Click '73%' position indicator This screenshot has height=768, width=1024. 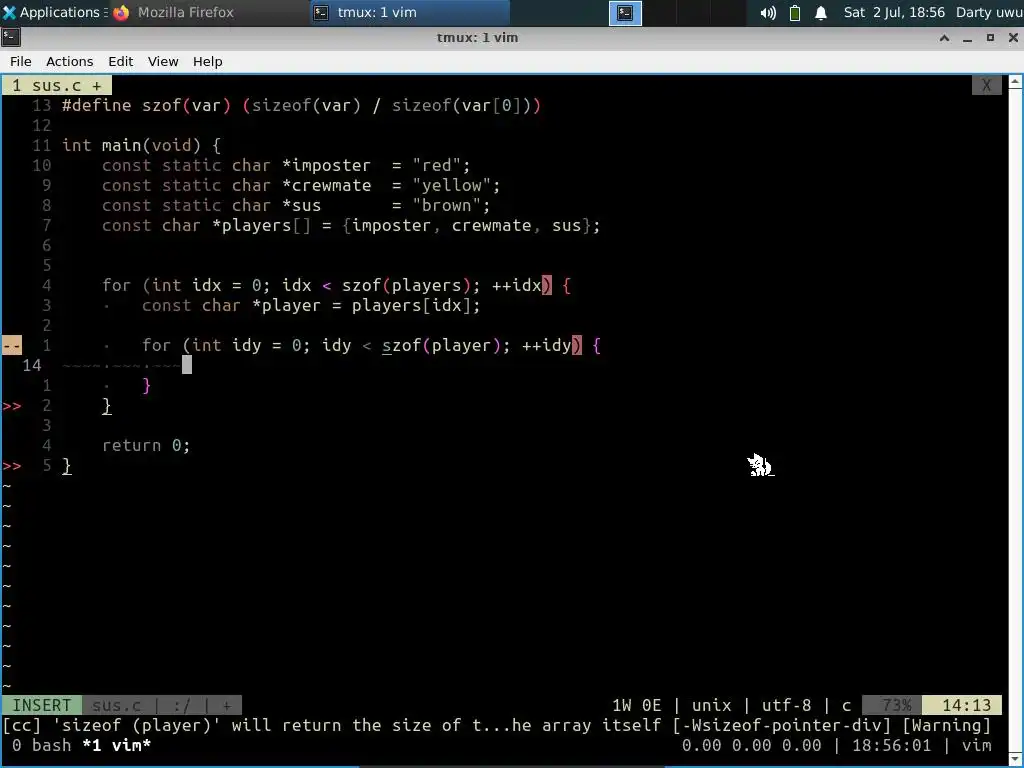[891, 705]
